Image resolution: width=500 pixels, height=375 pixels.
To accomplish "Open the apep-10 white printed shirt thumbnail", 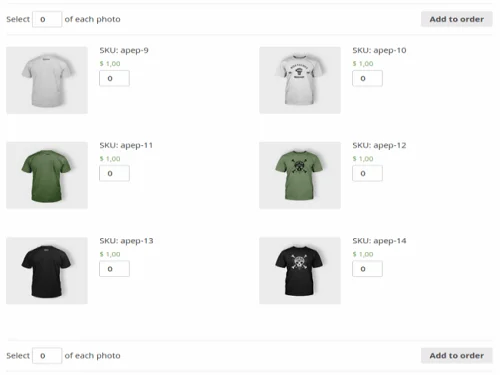I will (x=300, y=80).
